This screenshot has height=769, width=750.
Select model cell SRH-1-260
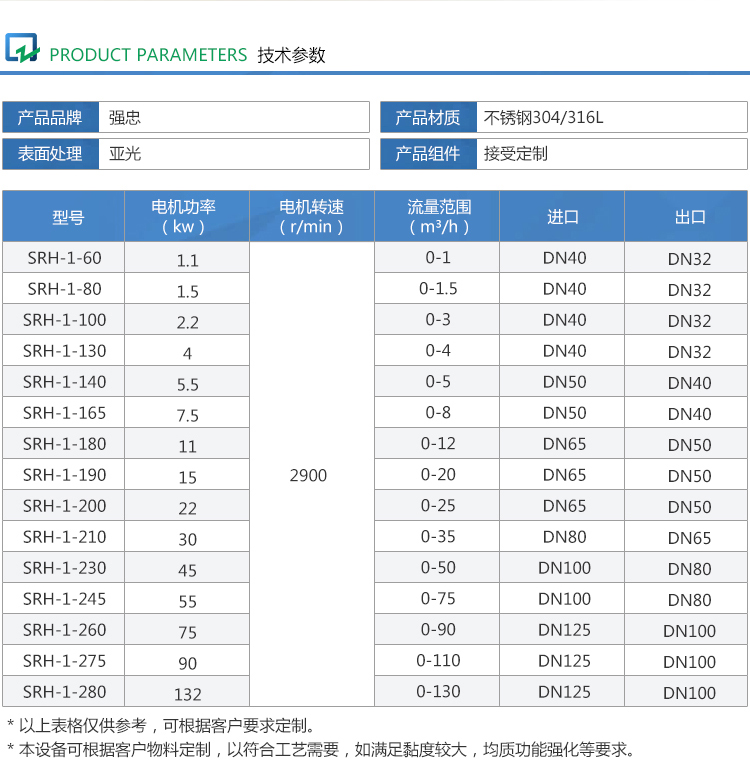(x=64, y=629)
